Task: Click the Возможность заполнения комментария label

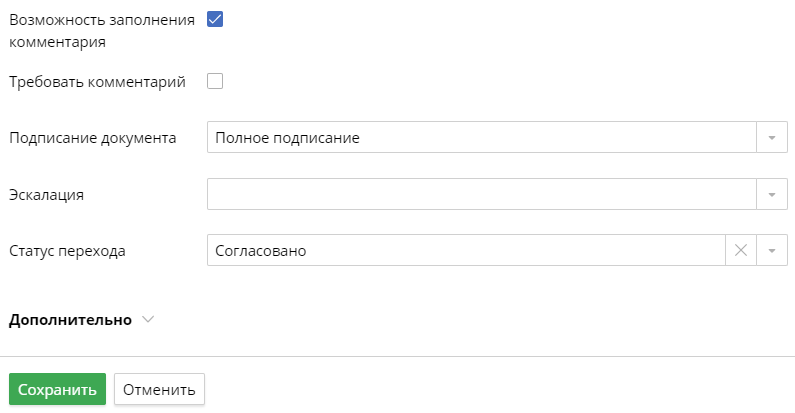Action: [x=100, y=30]
